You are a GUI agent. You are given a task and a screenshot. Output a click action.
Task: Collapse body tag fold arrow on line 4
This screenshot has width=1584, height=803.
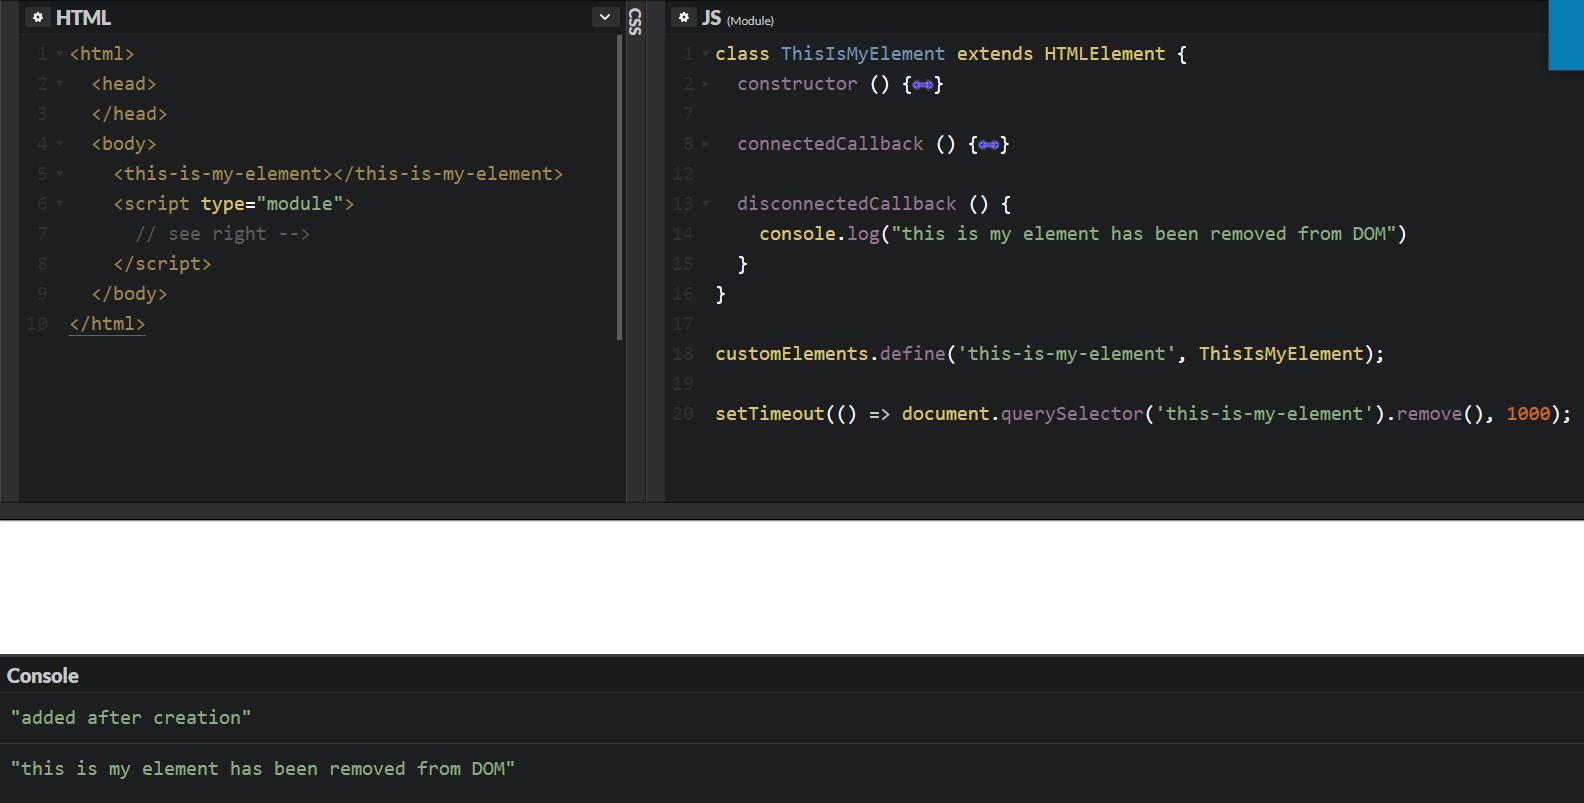click(60, 144)
